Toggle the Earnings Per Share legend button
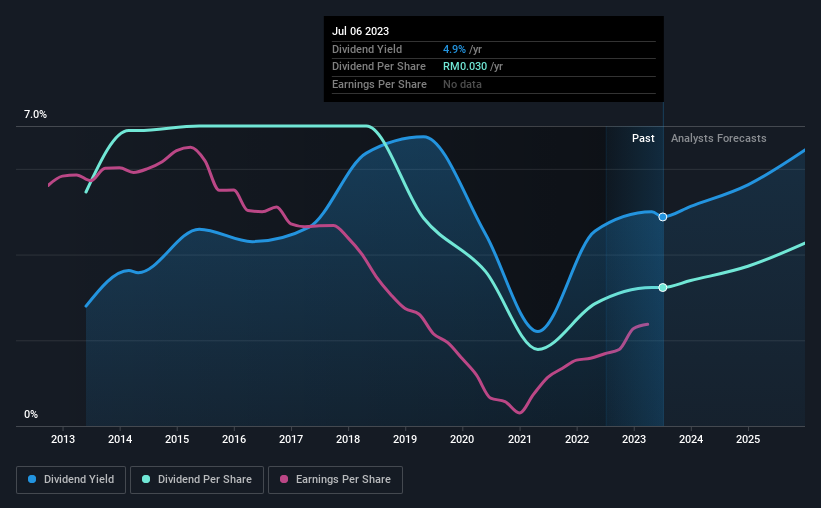821x508 pixels. click(335, 480)
